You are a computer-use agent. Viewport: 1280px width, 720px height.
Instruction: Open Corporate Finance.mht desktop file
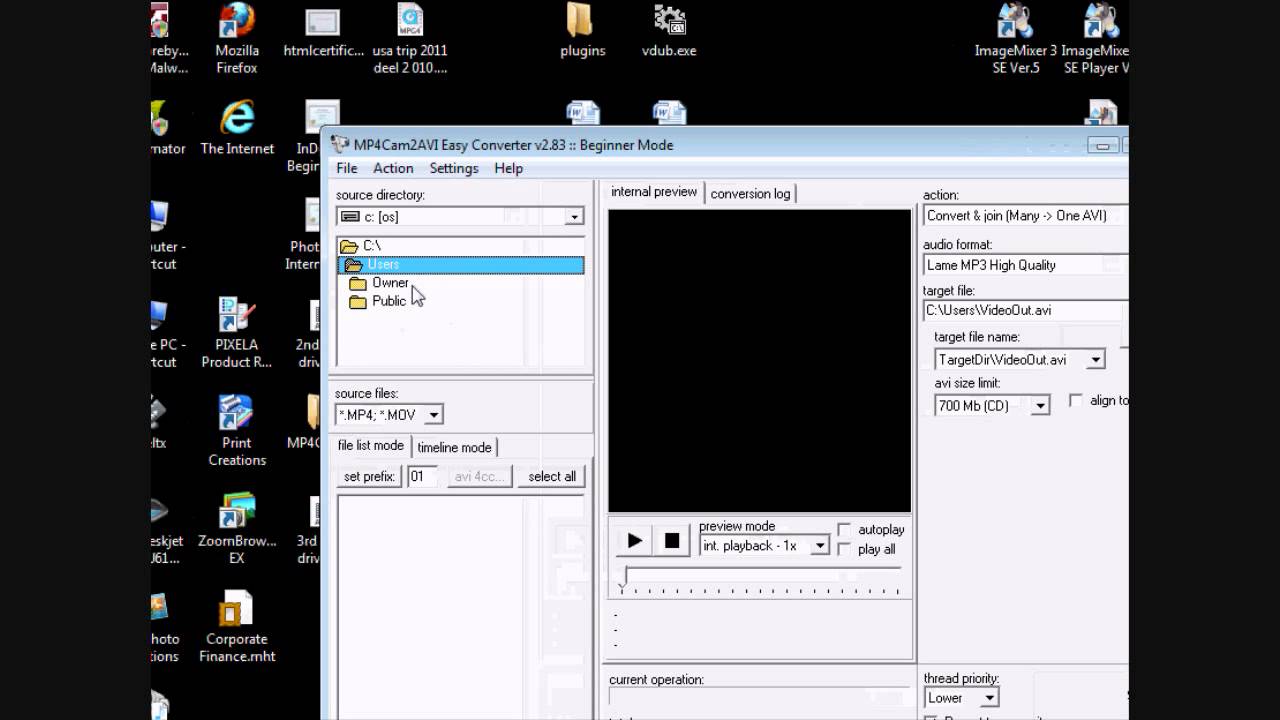point(237,628)
